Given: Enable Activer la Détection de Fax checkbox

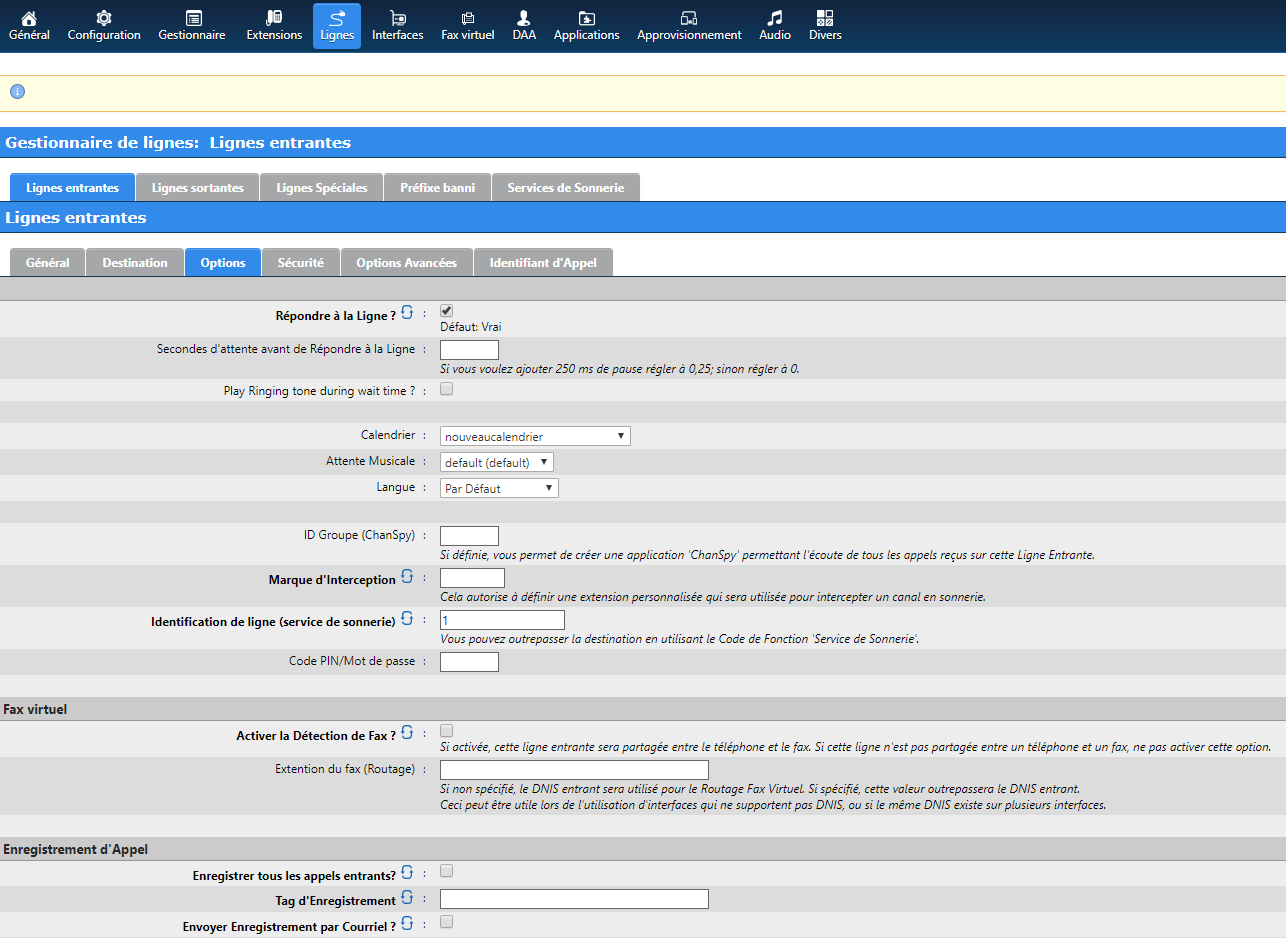Looking at the screenshot, I should click(x=447, y=731).
